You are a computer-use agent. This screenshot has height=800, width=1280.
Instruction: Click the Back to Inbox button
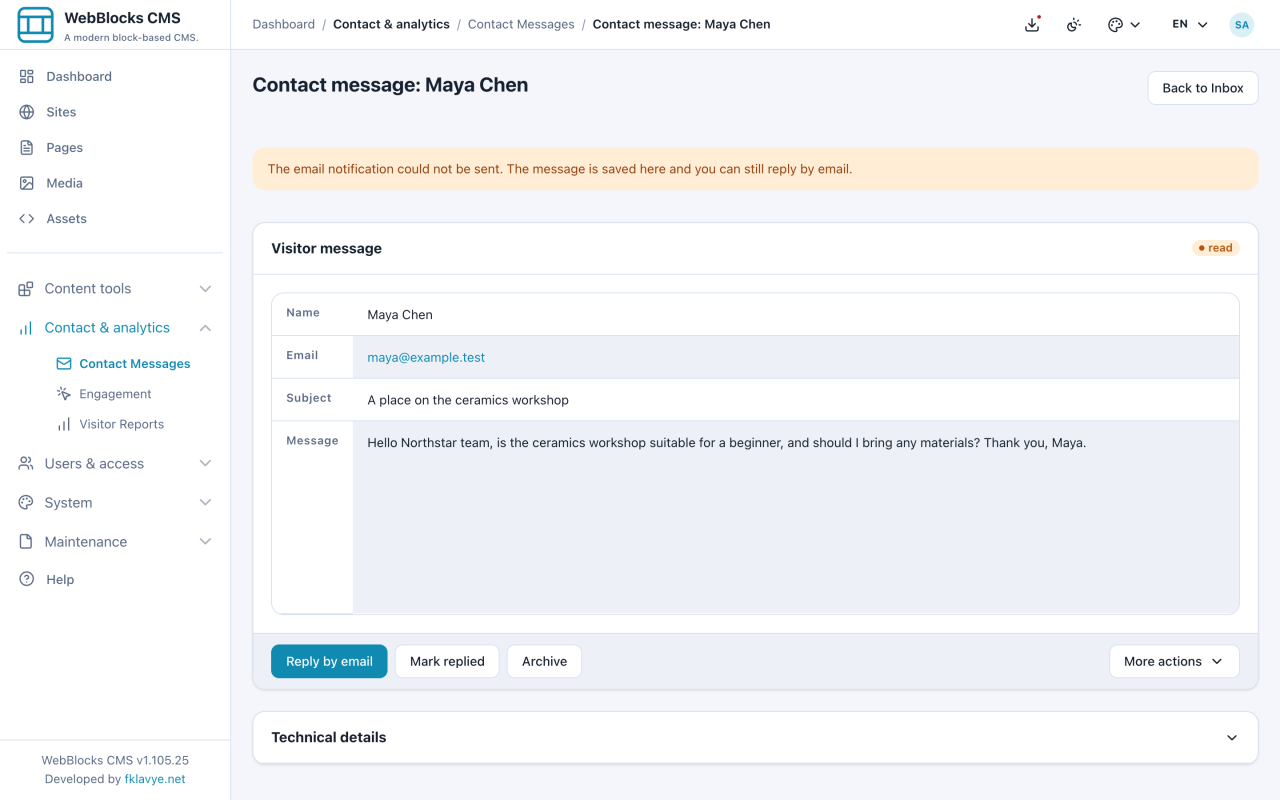1202,88
